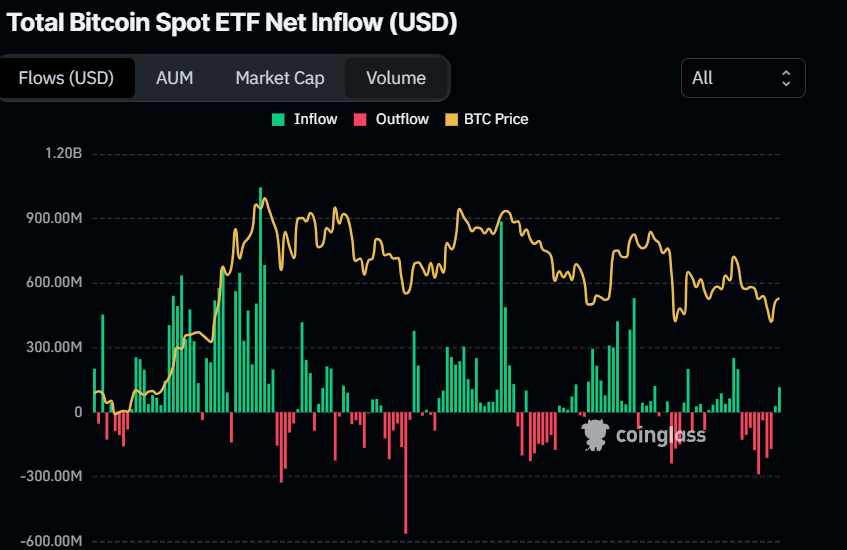Toggle the Inflow series label

pos(315,119)
